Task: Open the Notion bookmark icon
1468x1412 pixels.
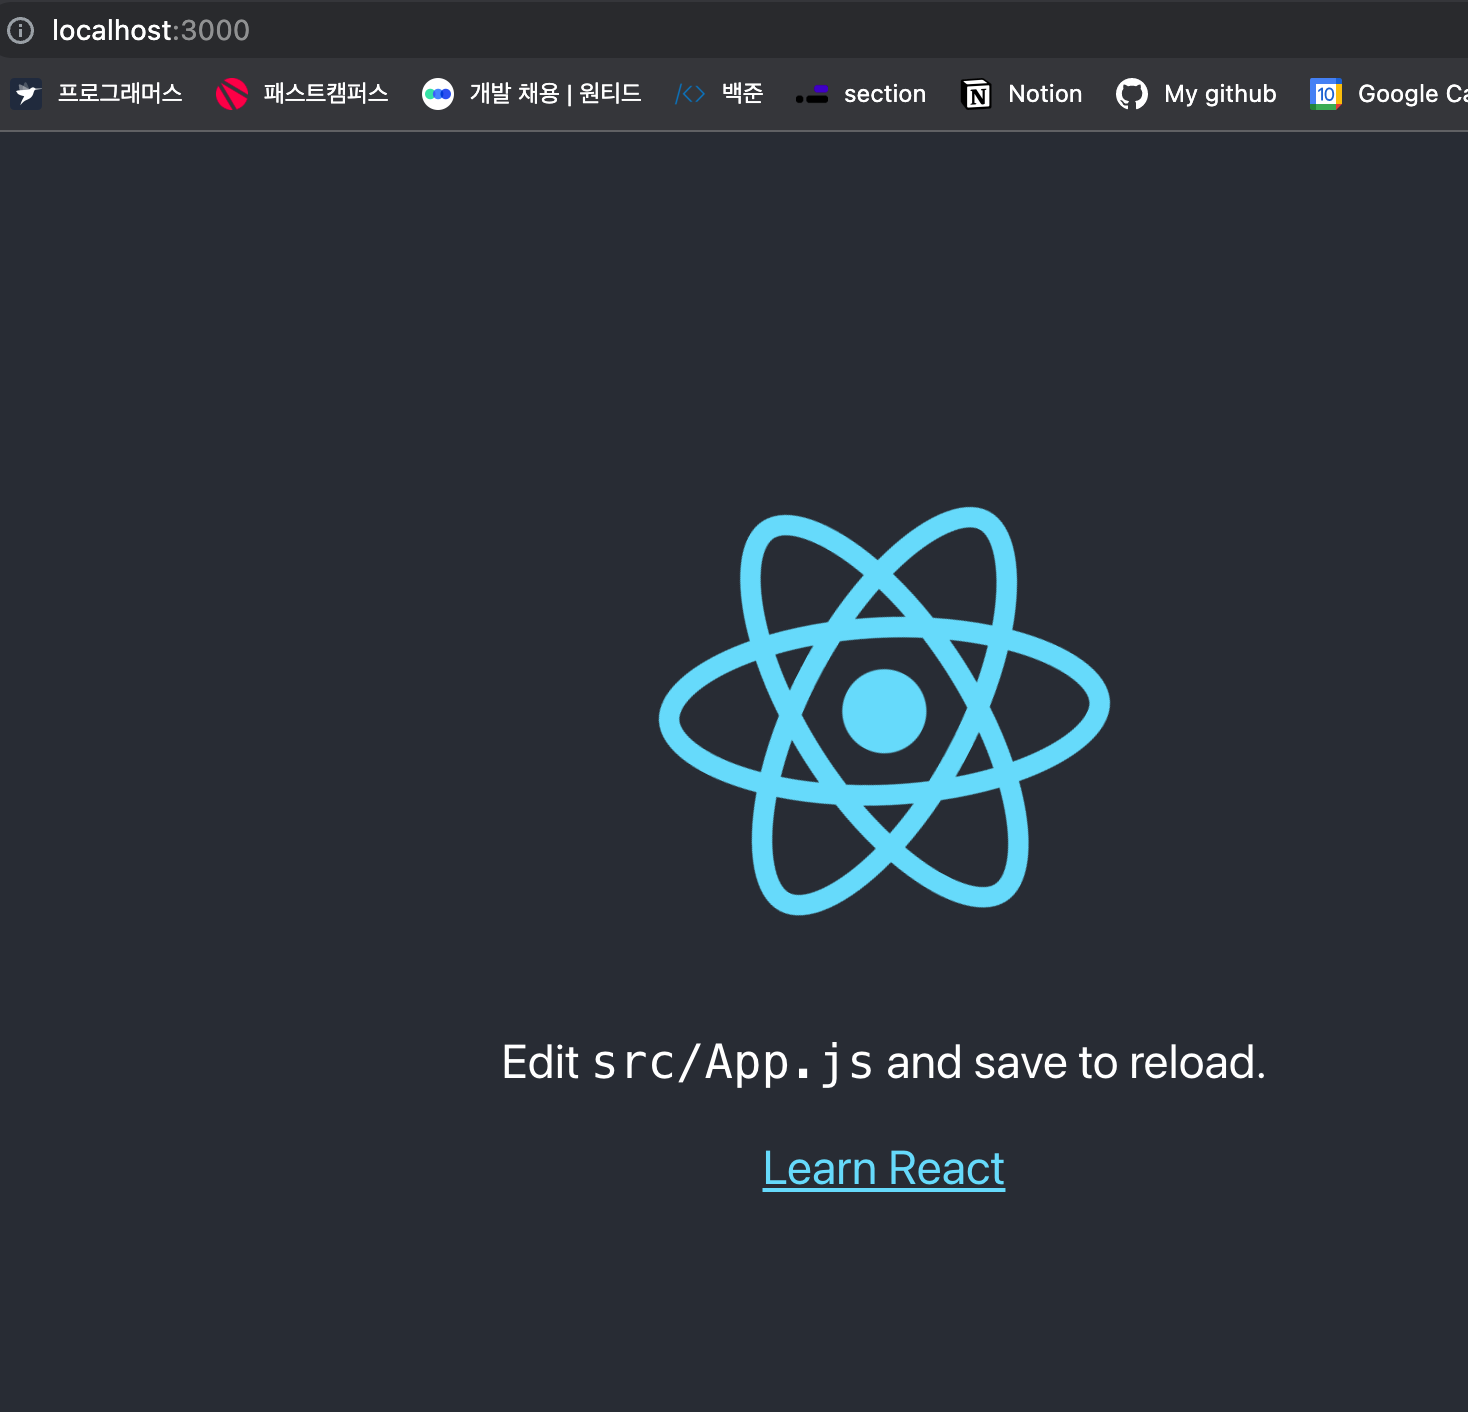Action: click(976, 94)
